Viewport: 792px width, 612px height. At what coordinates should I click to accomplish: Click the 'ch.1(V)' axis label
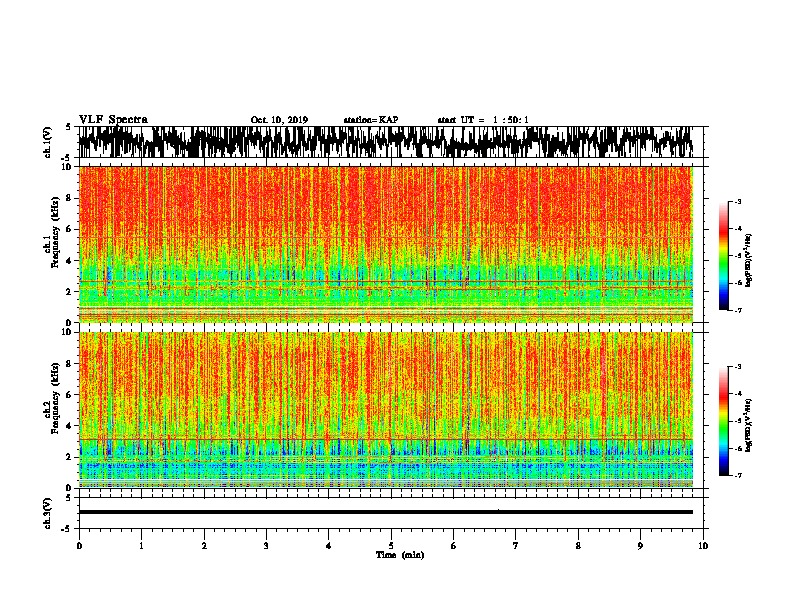coord(48,142)
